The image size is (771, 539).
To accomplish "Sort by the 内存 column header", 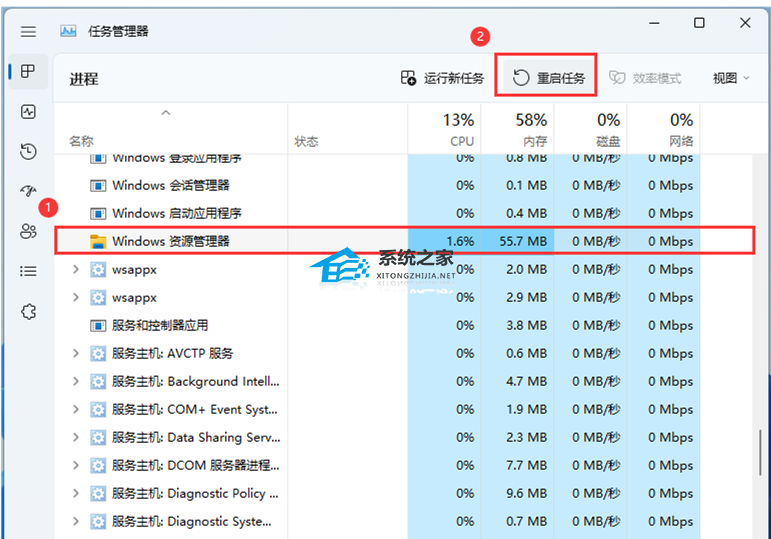I will click(x=517, y=129).
